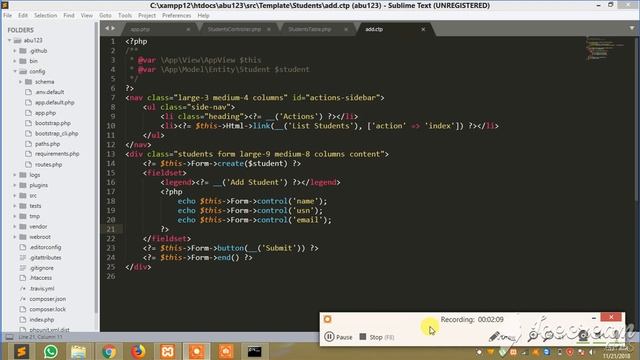
Task: Open the Help menu
Action: click(x=203, y=16)
